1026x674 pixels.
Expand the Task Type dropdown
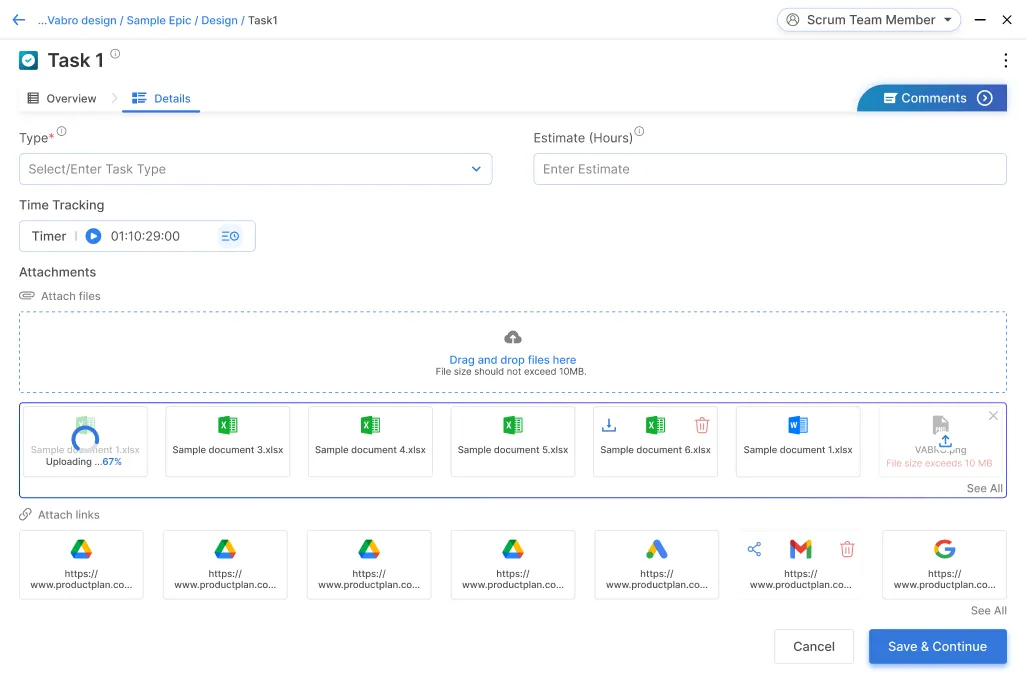pos(476,169)
